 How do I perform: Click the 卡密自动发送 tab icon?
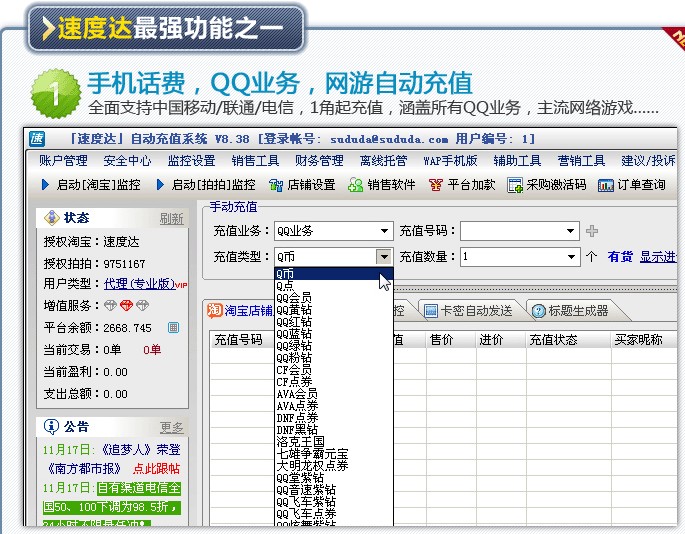click(431, 311)
